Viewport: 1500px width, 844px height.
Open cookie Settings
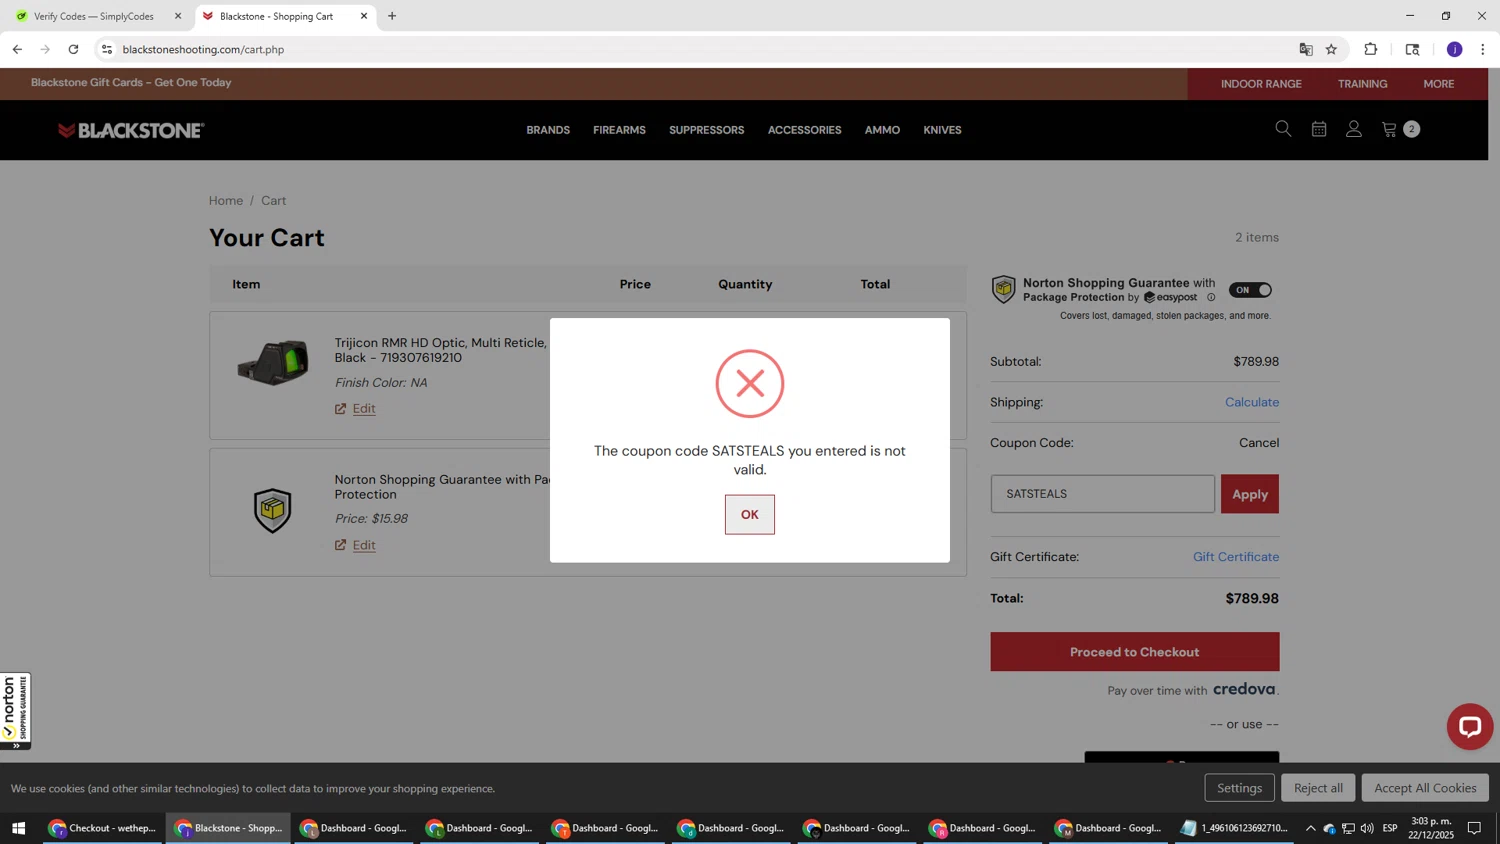tap(1239, 788)
